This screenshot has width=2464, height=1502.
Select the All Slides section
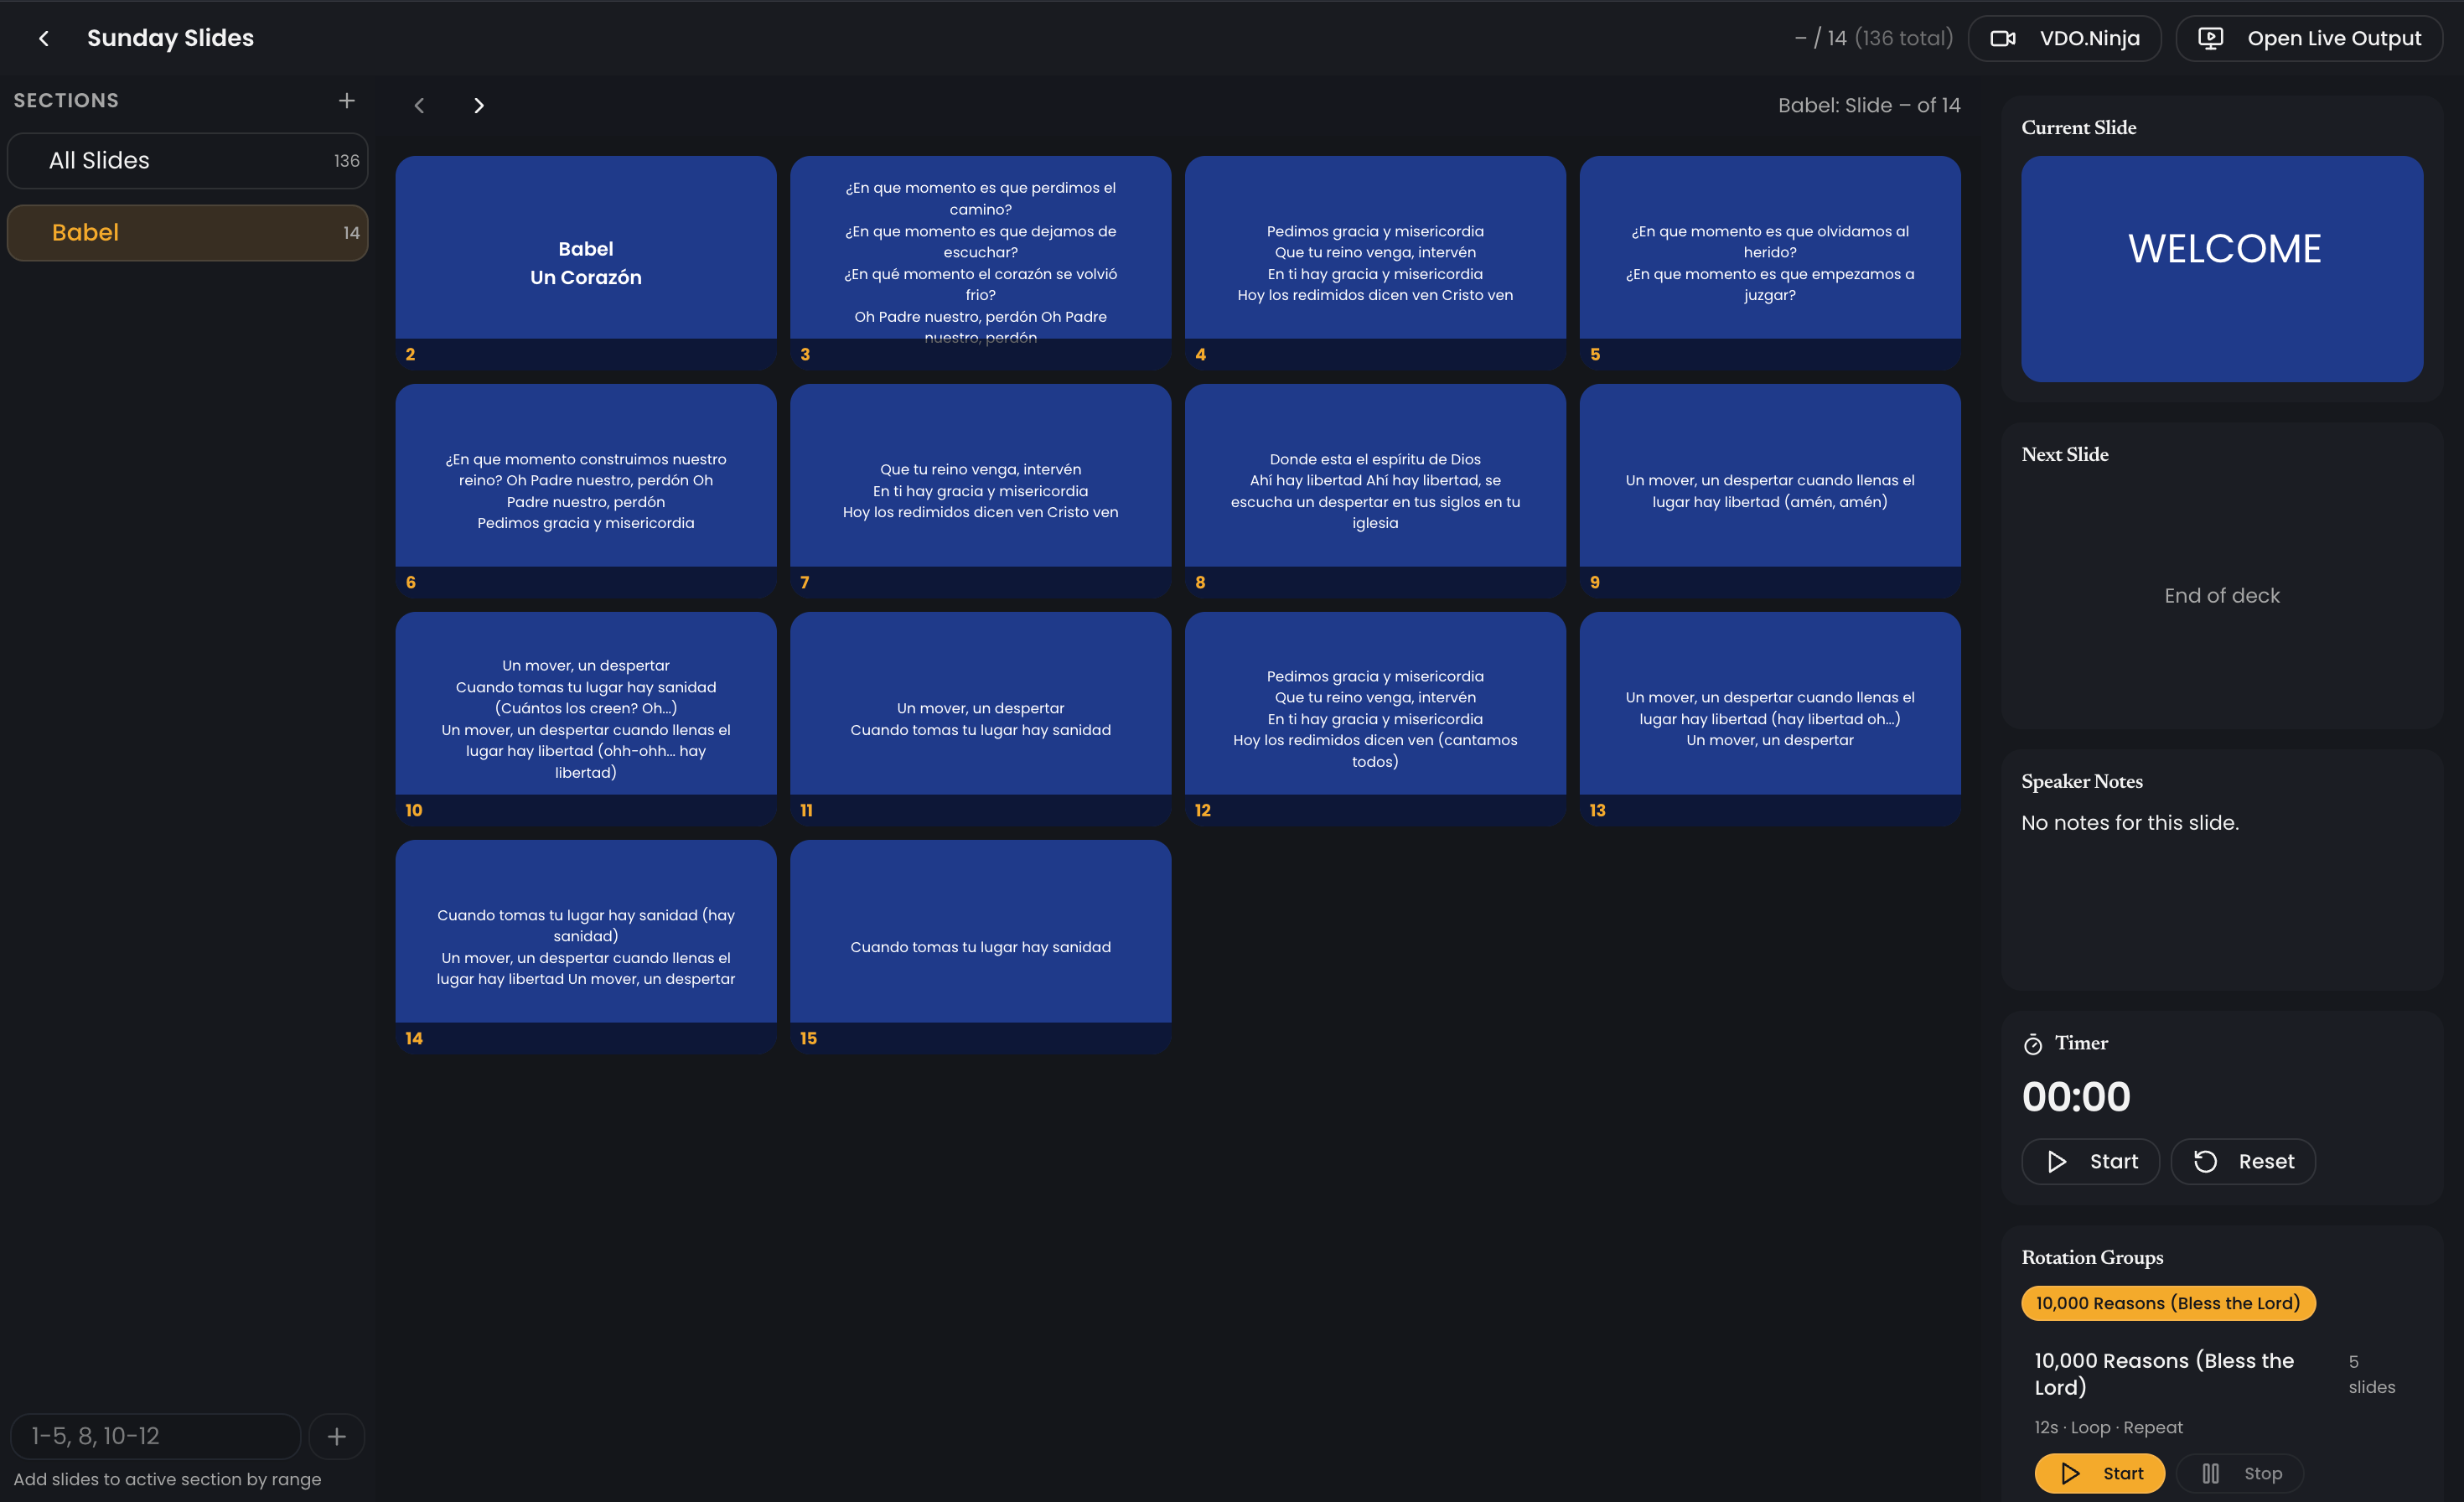[188, 161]
